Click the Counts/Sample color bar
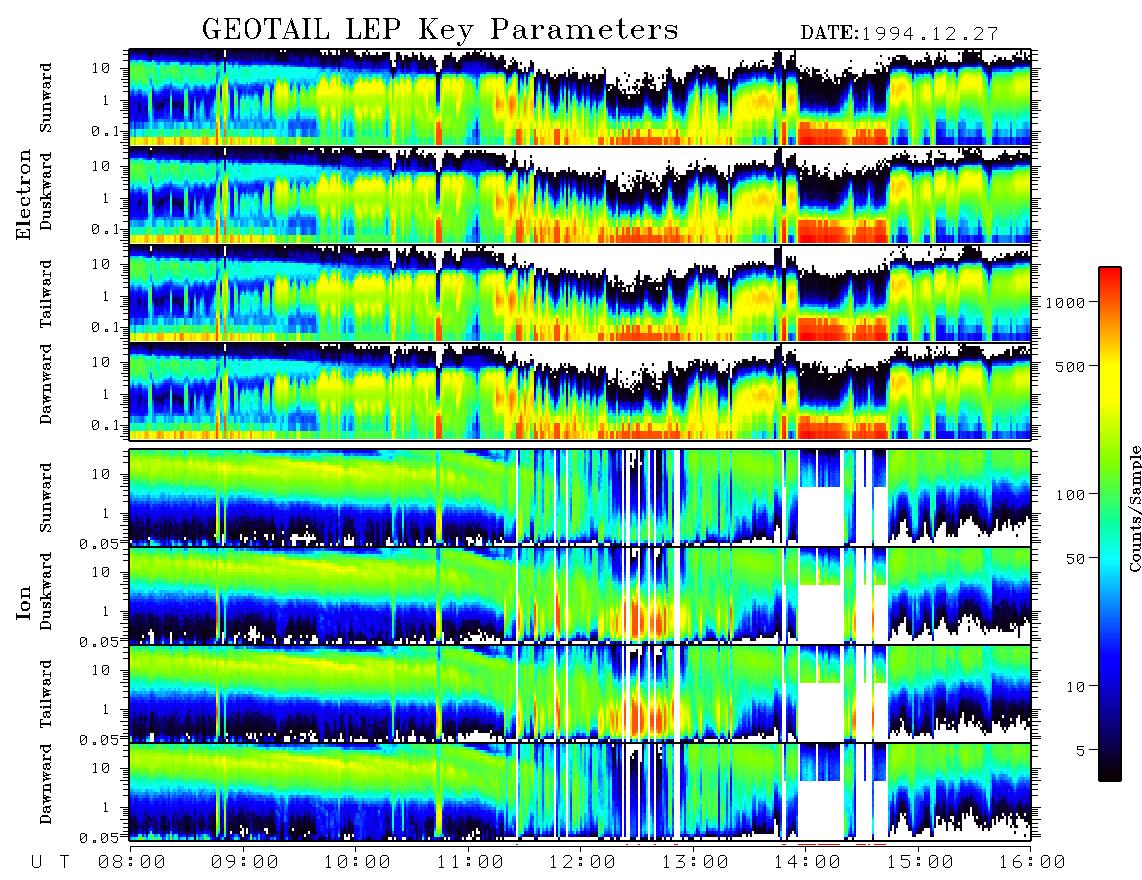The image size is (1142, 880). [1110, 524]
